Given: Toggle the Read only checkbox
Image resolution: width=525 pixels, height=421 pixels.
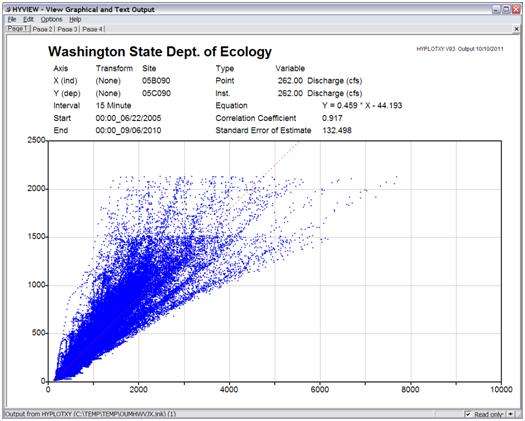Looking at the screenshot, I should [468, 414].
